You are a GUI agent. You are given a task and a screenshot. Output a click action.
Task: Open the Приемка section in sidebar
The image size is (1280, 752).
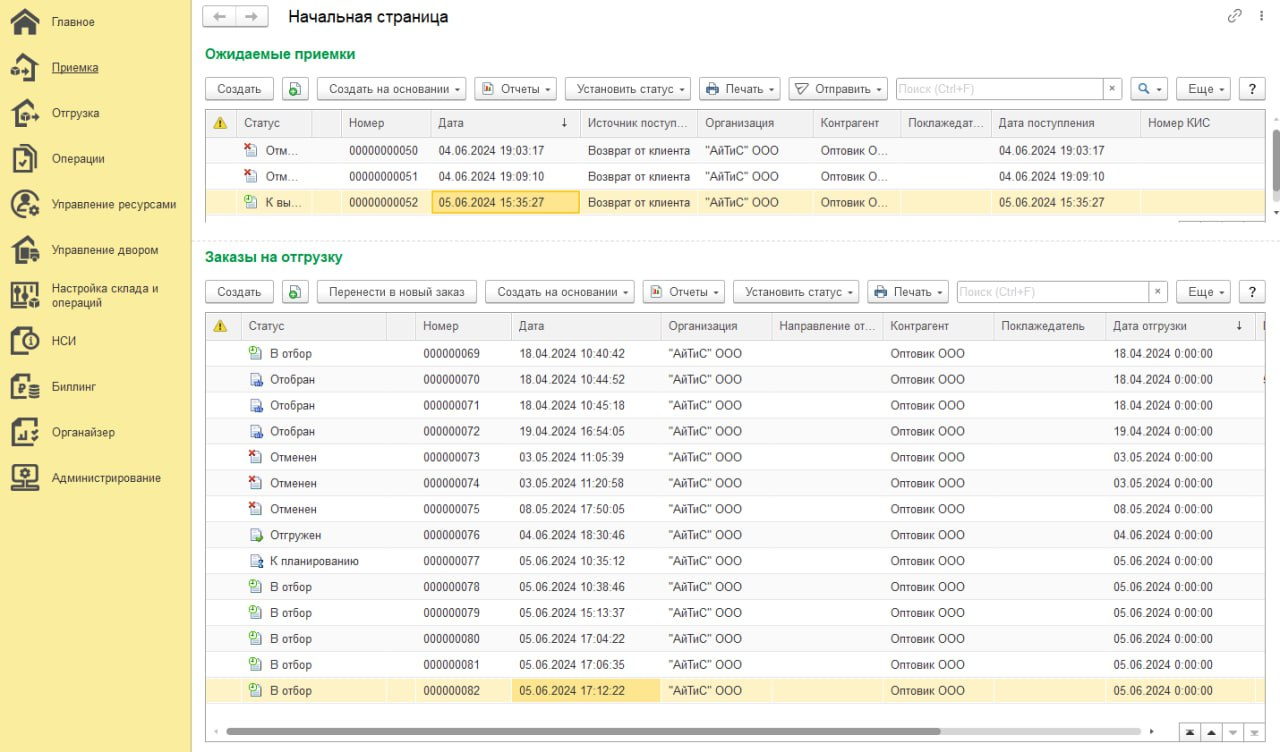pos(75,68)
